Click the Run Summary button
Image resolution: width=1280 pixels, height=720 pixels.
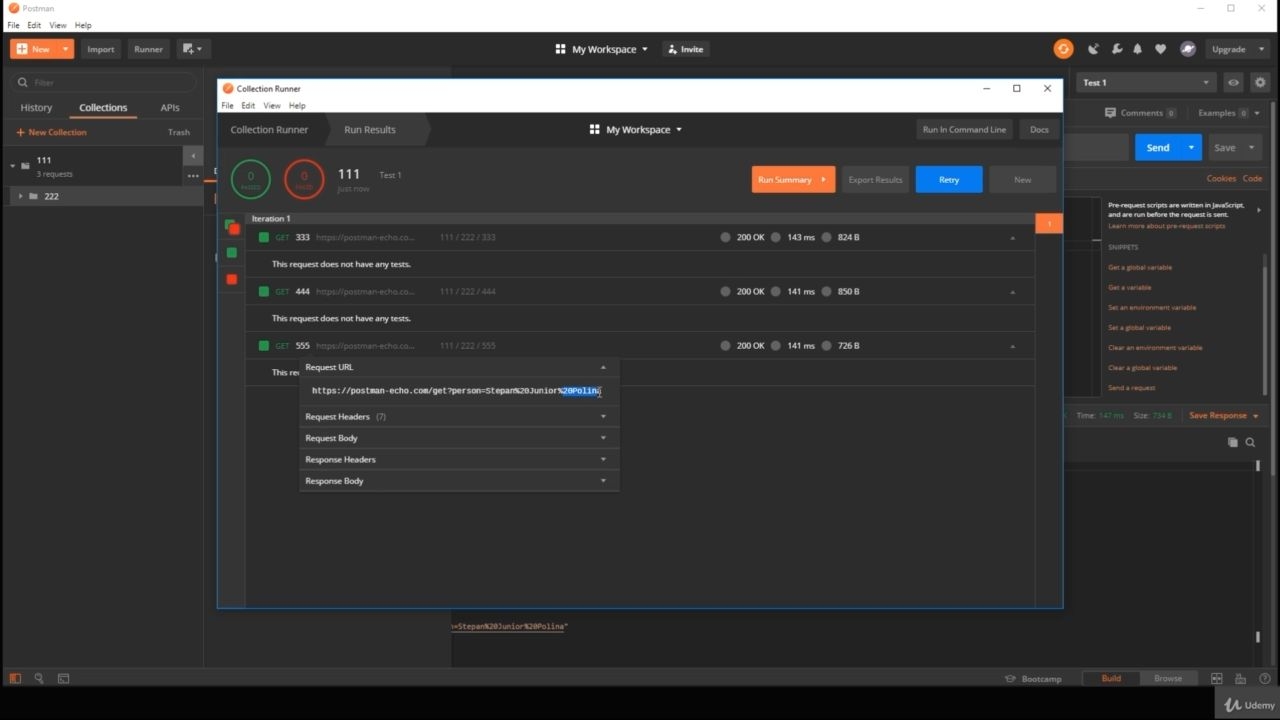(793, 180)
